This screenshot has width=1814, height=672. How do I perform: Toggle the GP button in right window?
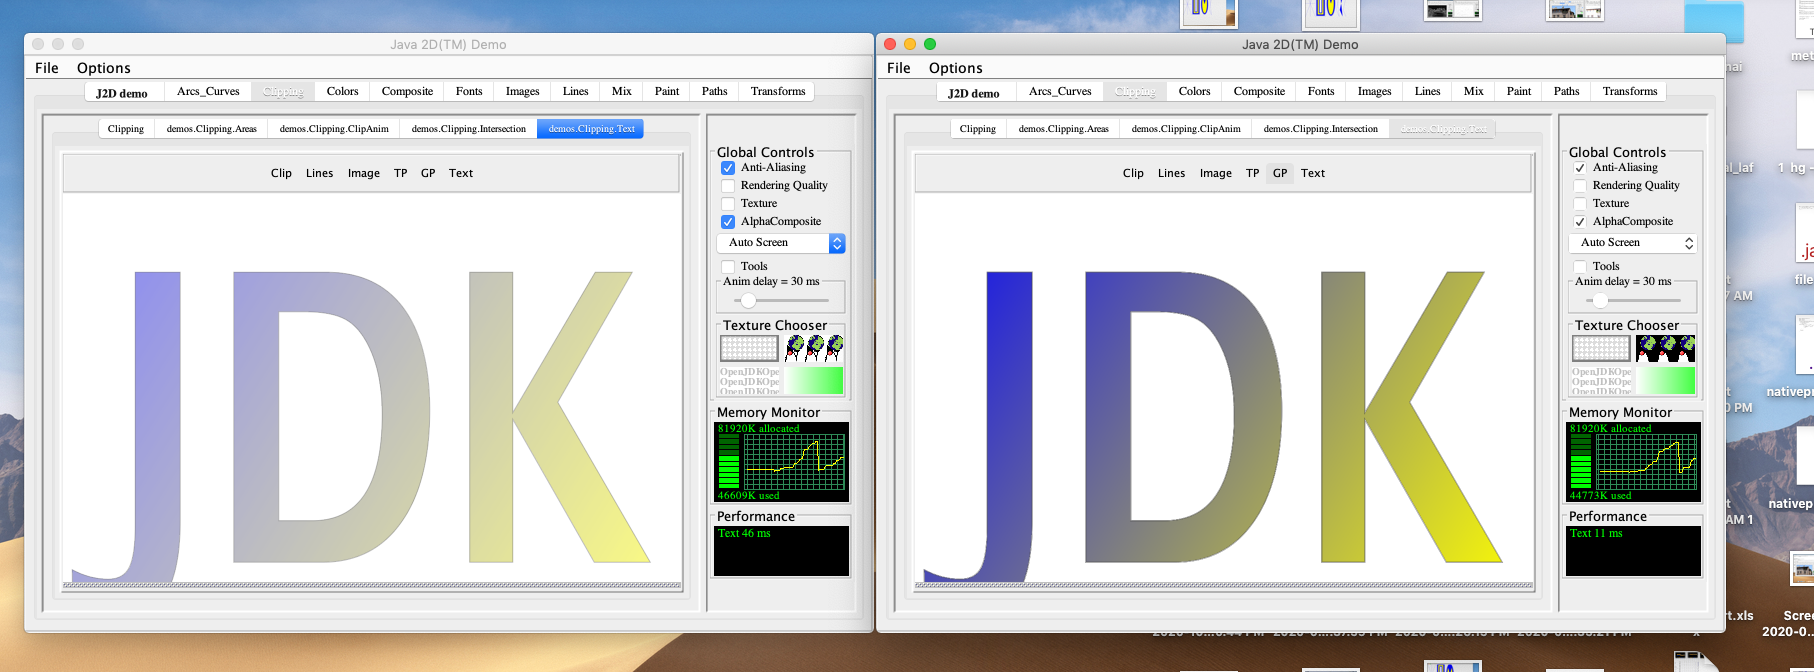(1280, 173)
